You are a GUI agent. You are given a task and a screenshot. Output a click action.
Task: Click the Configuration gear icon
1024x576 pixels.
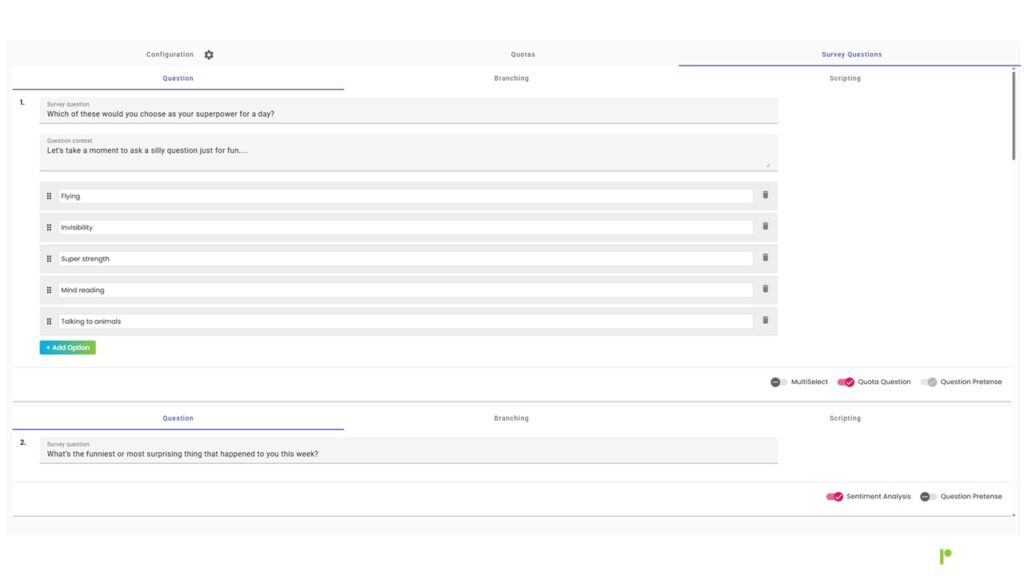point(209,55)
